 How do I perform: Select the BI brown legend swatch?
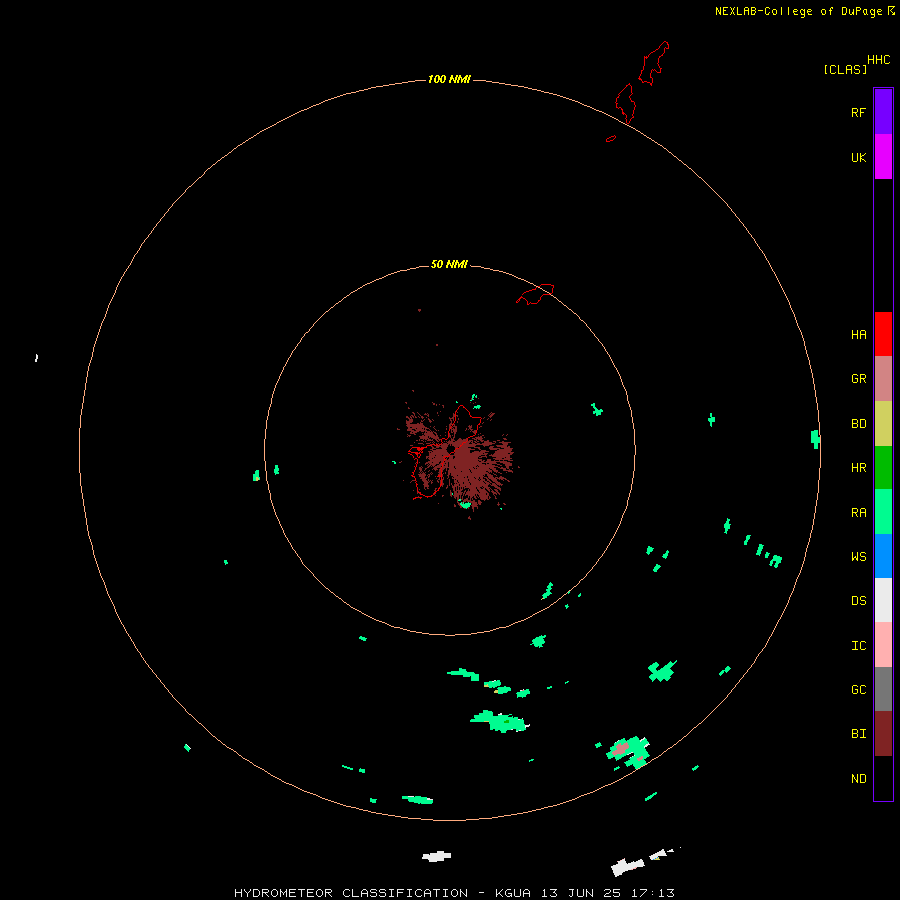pos(883,734)
